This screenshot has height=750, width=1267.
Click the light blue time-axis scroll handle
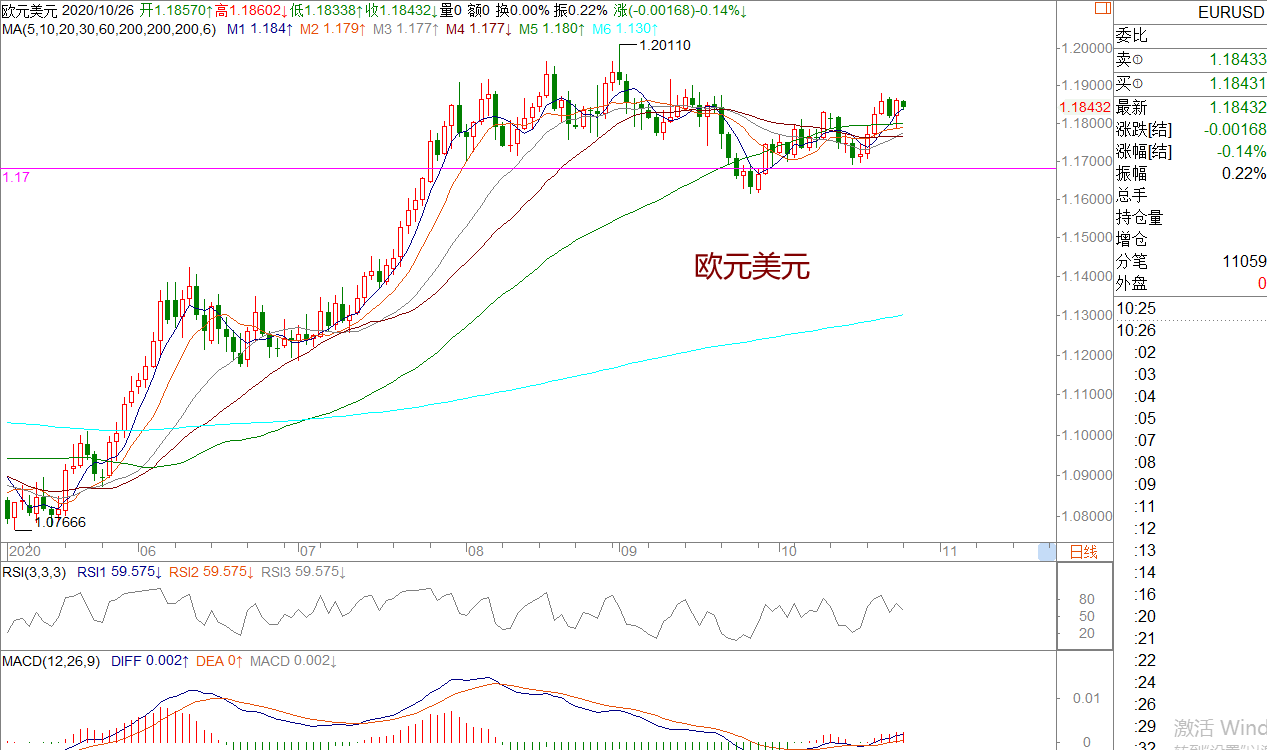[x=1046, y=550]
